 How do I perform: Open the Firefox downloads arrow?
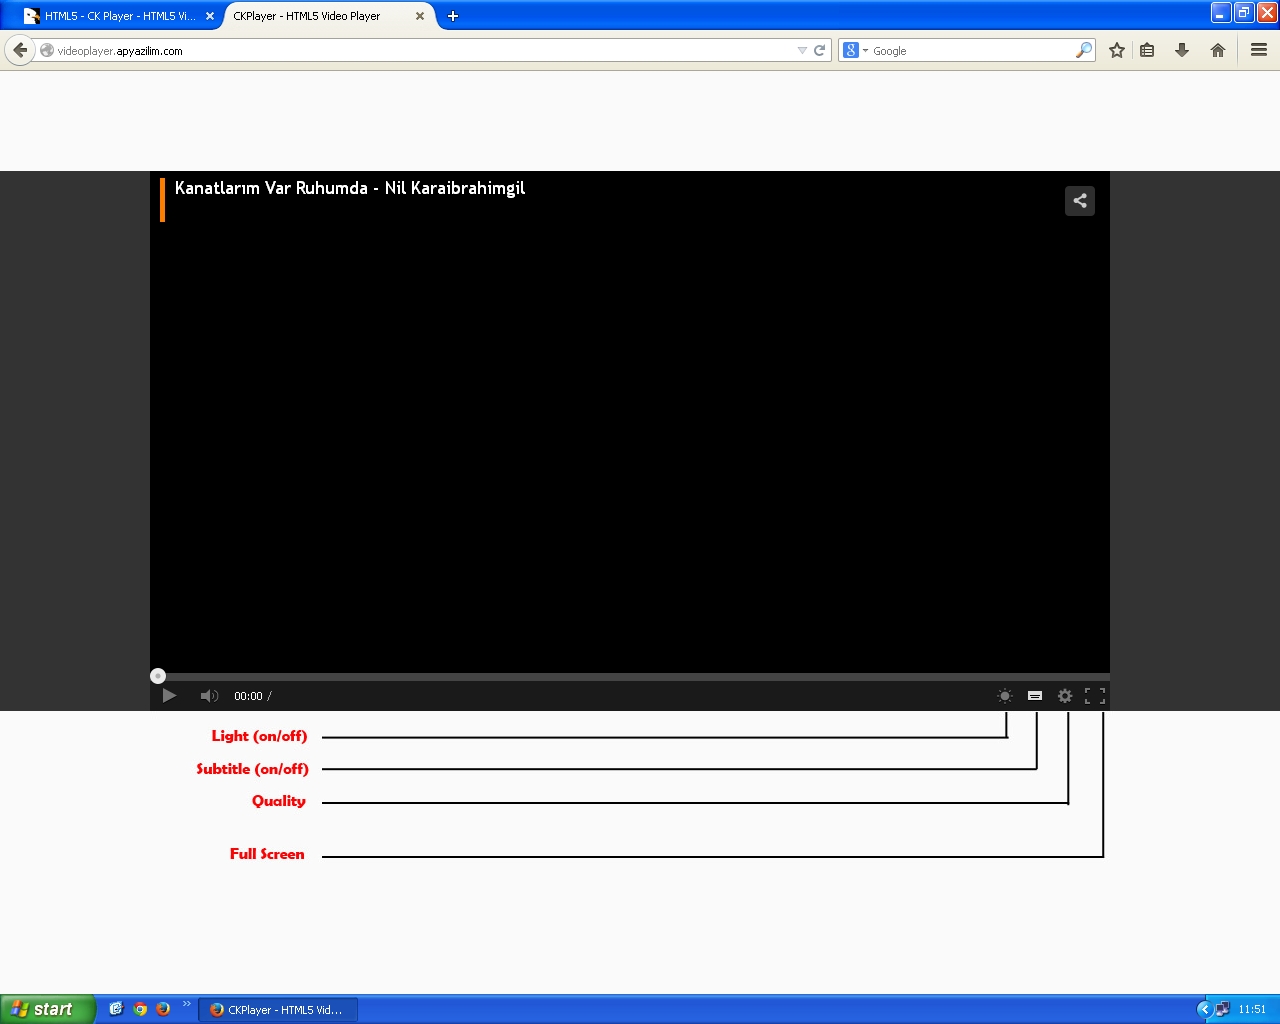coord(1182,50)
